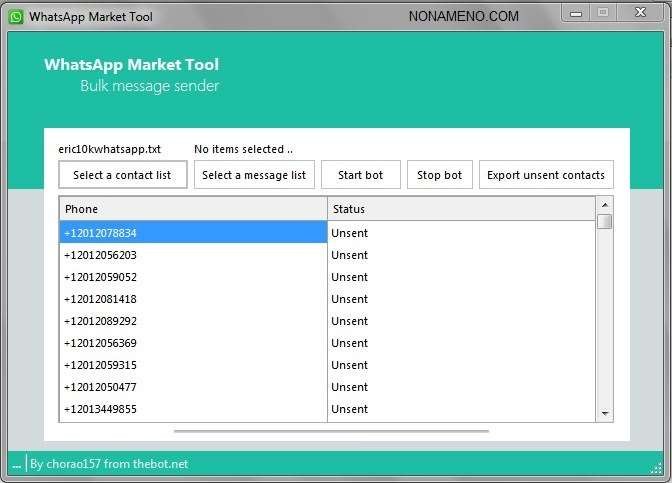Click scroll down arrow of contact list
This screenshot has width=672, height=483.
pyautogui.click(x=605, y=413)
